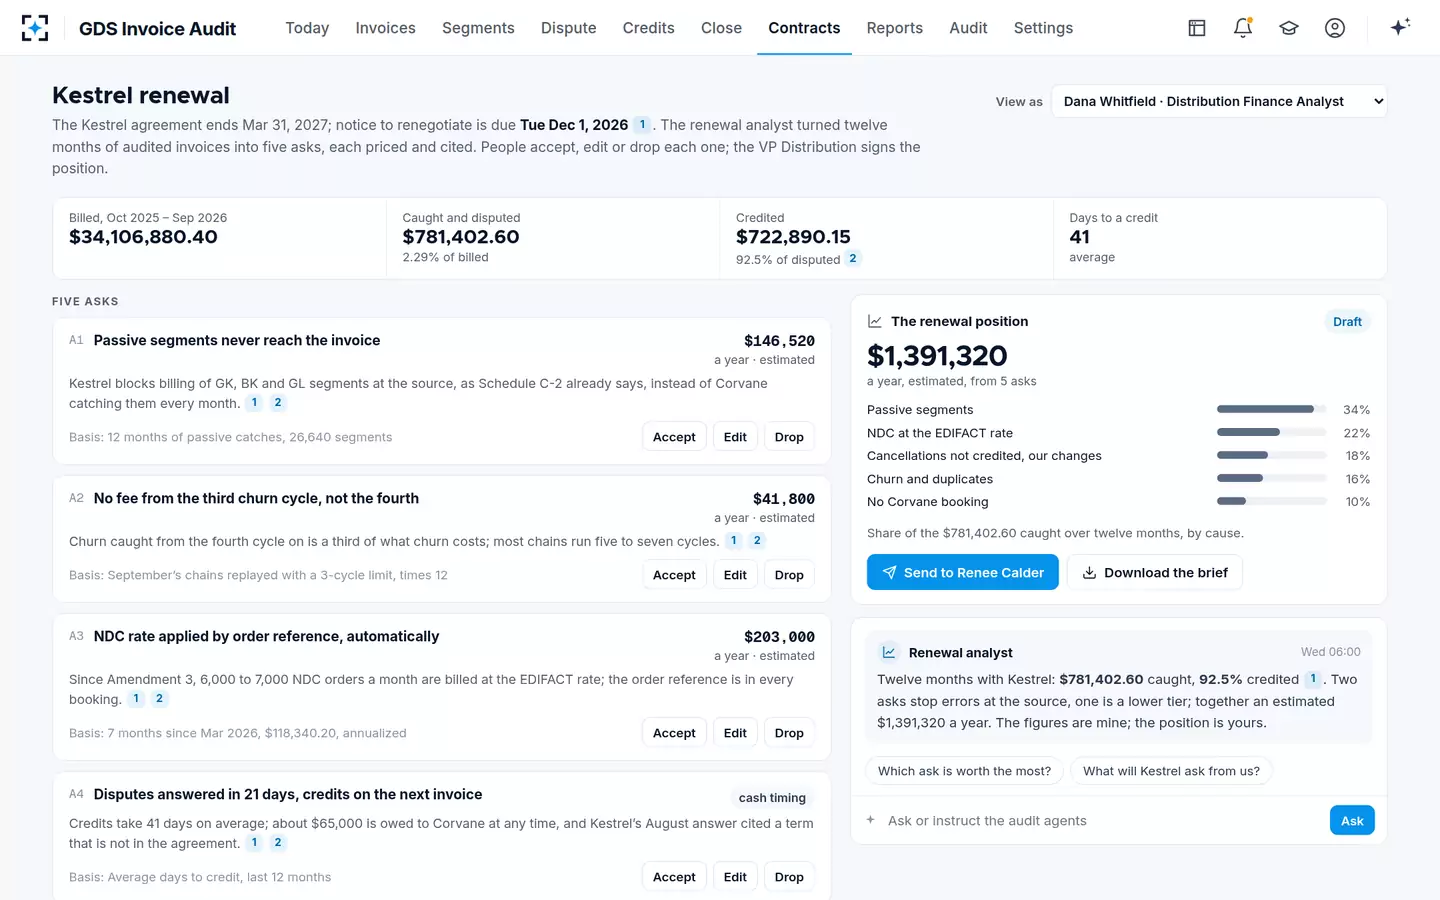Open citation 1 on the third churn cycle ask

734,541
